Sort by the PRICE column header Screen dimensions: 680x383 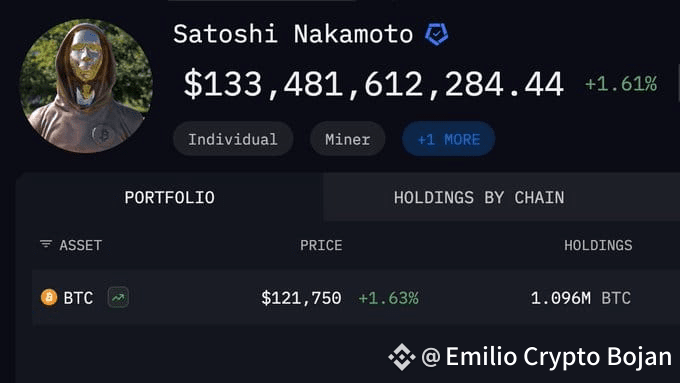[321, 245]
